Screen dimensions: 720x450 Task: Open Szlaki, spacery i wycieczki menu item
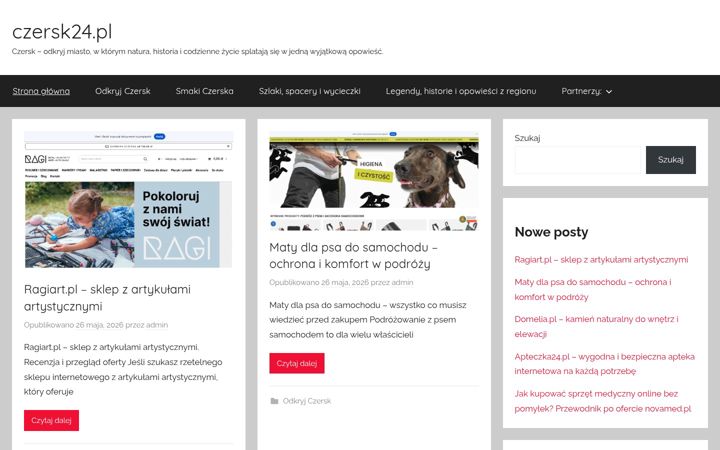click(309, 91)
